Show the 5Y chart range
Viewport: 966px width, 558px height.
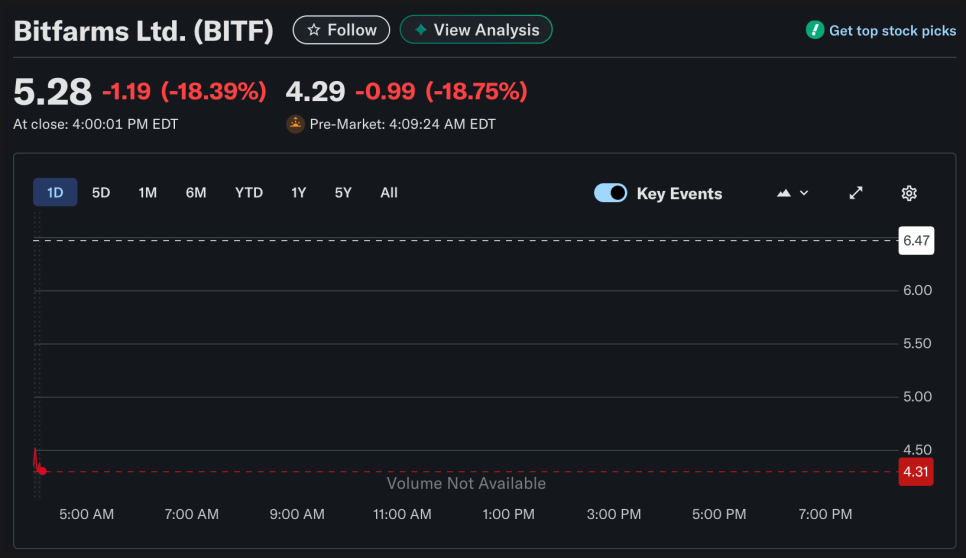pos(343,192)
